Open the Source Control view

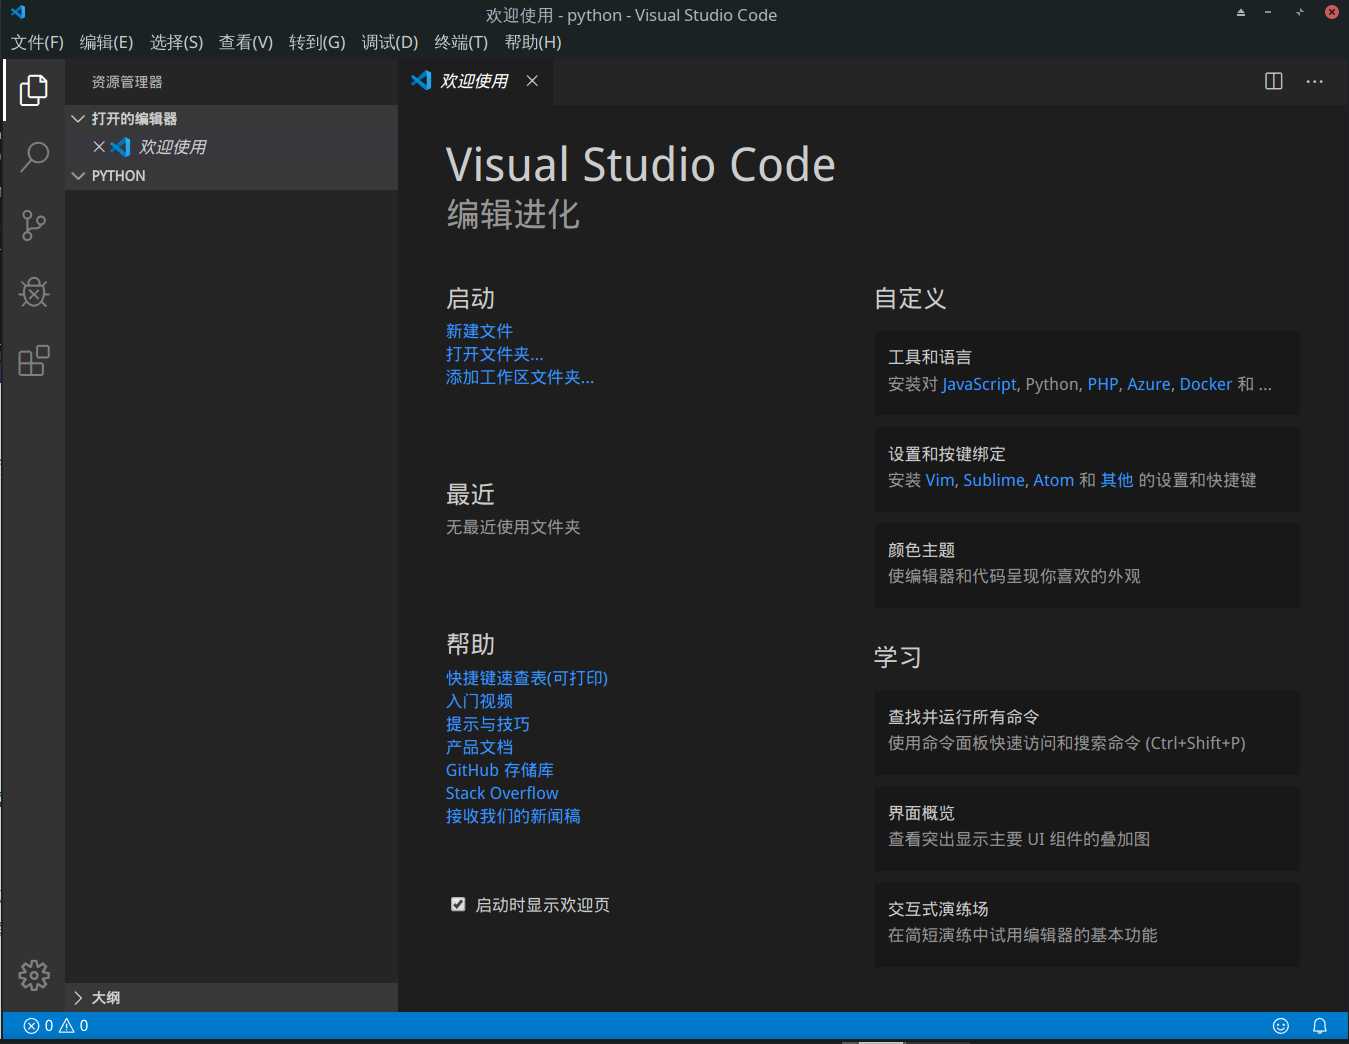point(34,225)
